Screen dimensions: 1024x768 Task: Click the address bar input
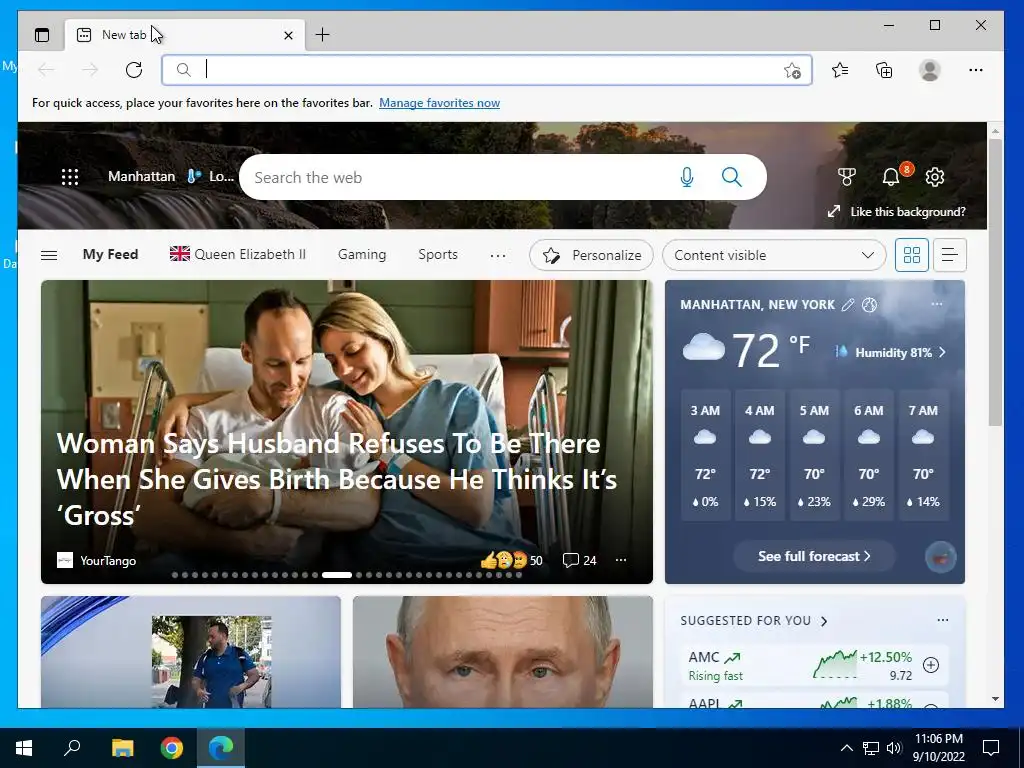487,70
